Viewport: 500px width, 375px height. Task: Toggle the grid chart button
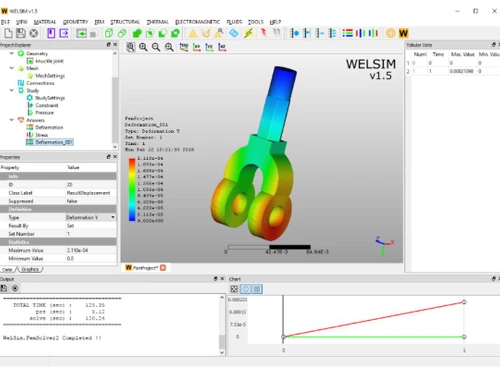(x=257, y=289)
